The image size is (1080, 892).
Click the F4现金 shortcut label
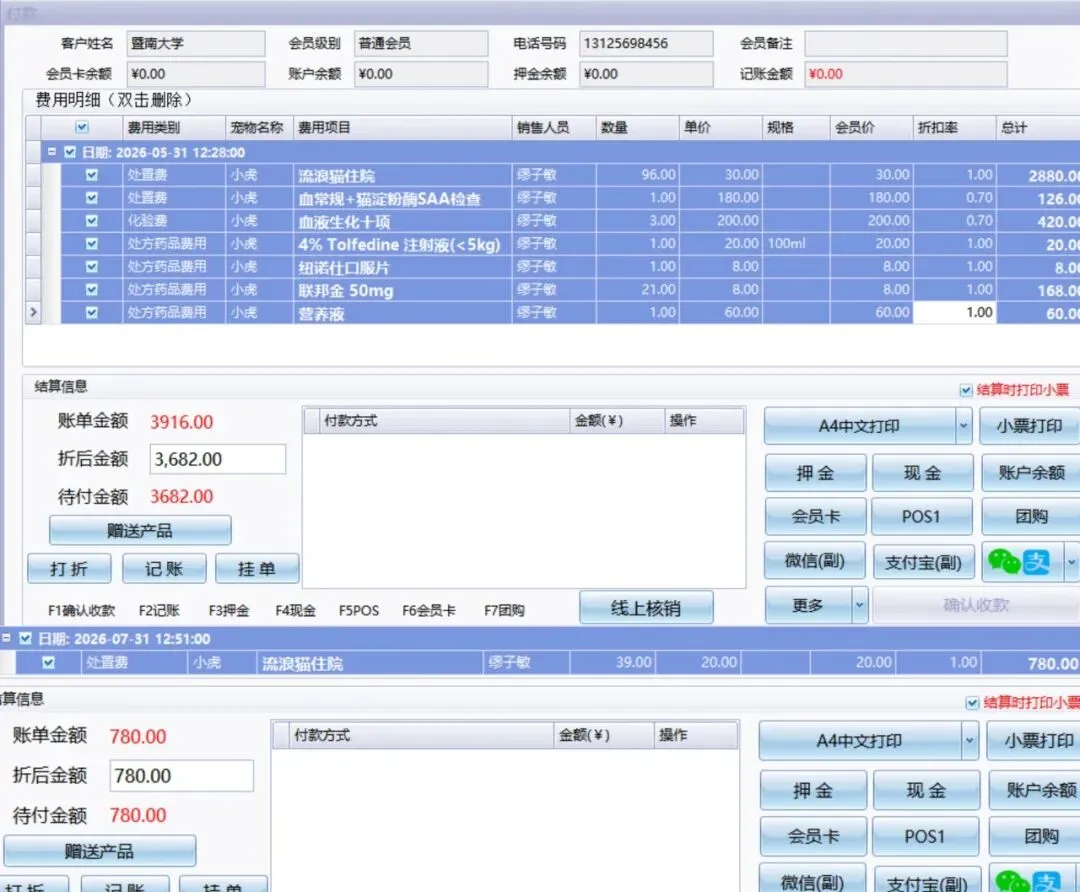[295, 610]
